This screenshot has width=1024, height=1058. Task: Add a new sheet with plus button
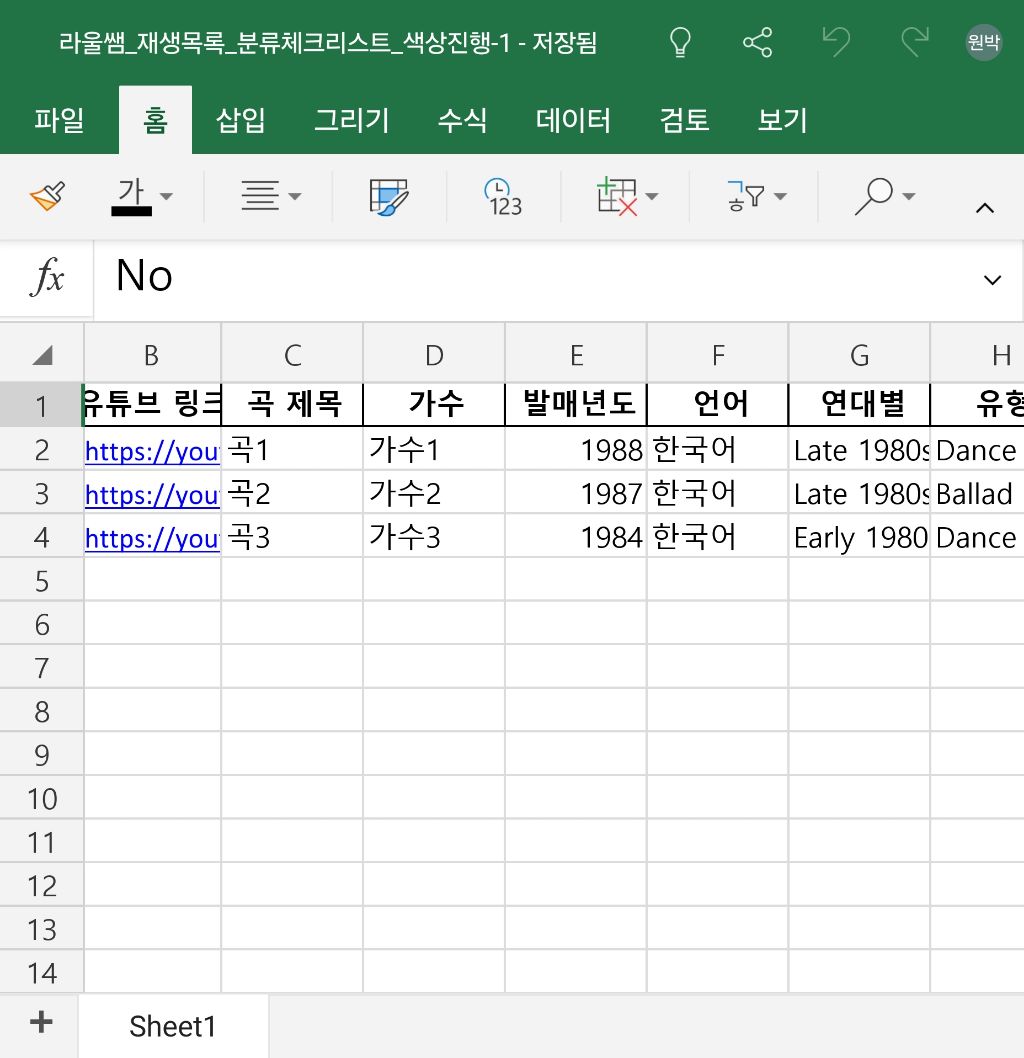(40, 1022)
